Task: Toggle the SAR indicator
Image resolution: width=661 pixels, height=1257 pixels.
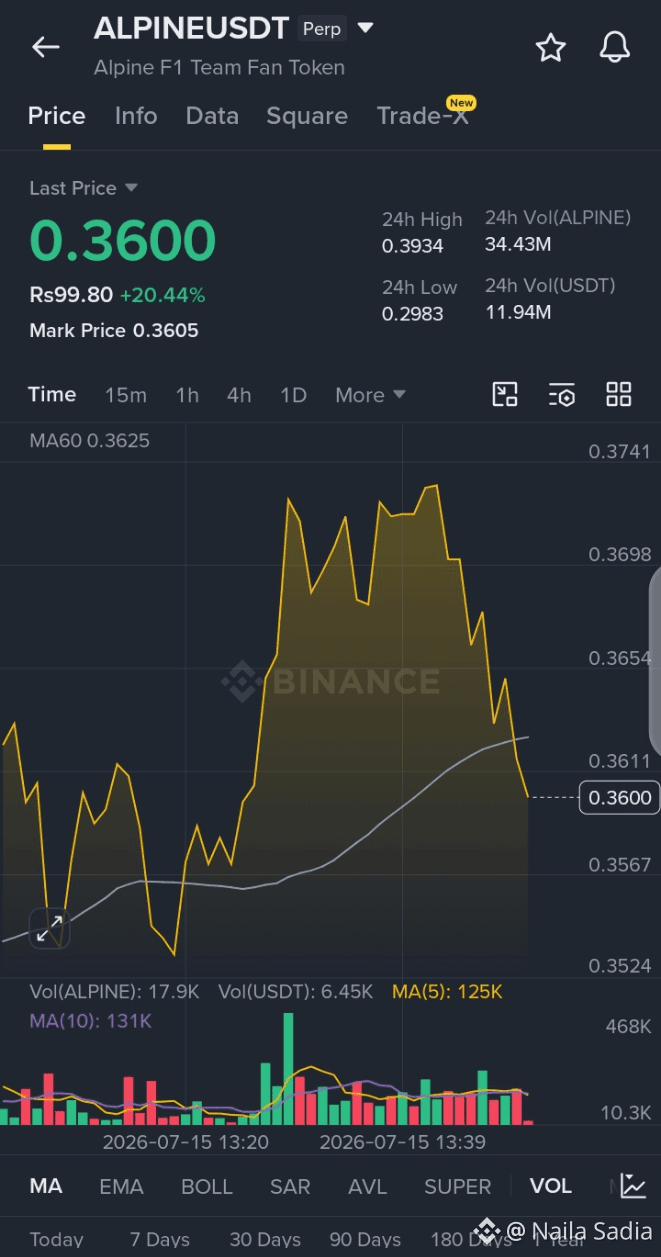Action: 290,1187
